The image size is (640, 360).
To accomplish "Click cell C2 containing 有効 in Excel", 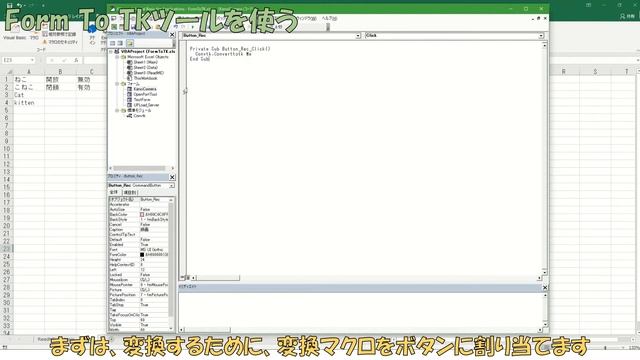I will (x=91, y=87).
